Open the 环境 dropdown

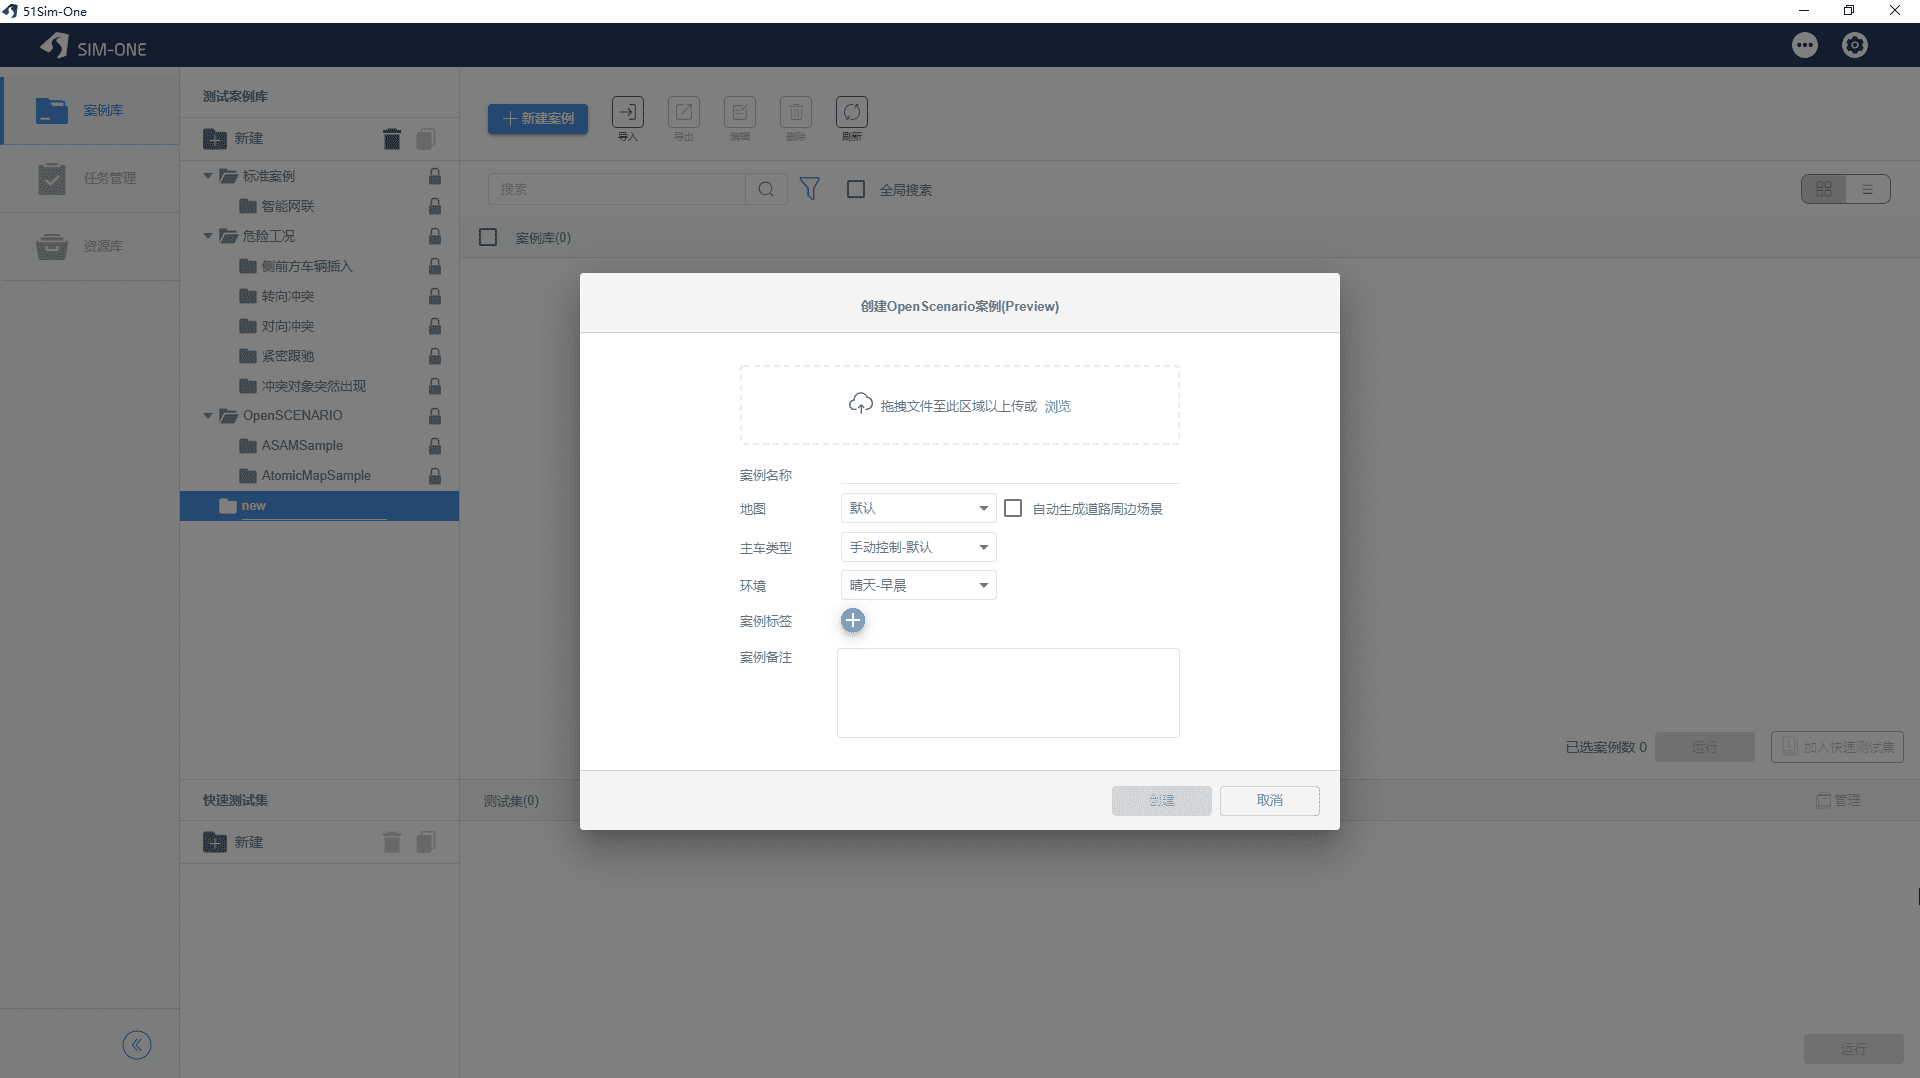pos(918,585)
